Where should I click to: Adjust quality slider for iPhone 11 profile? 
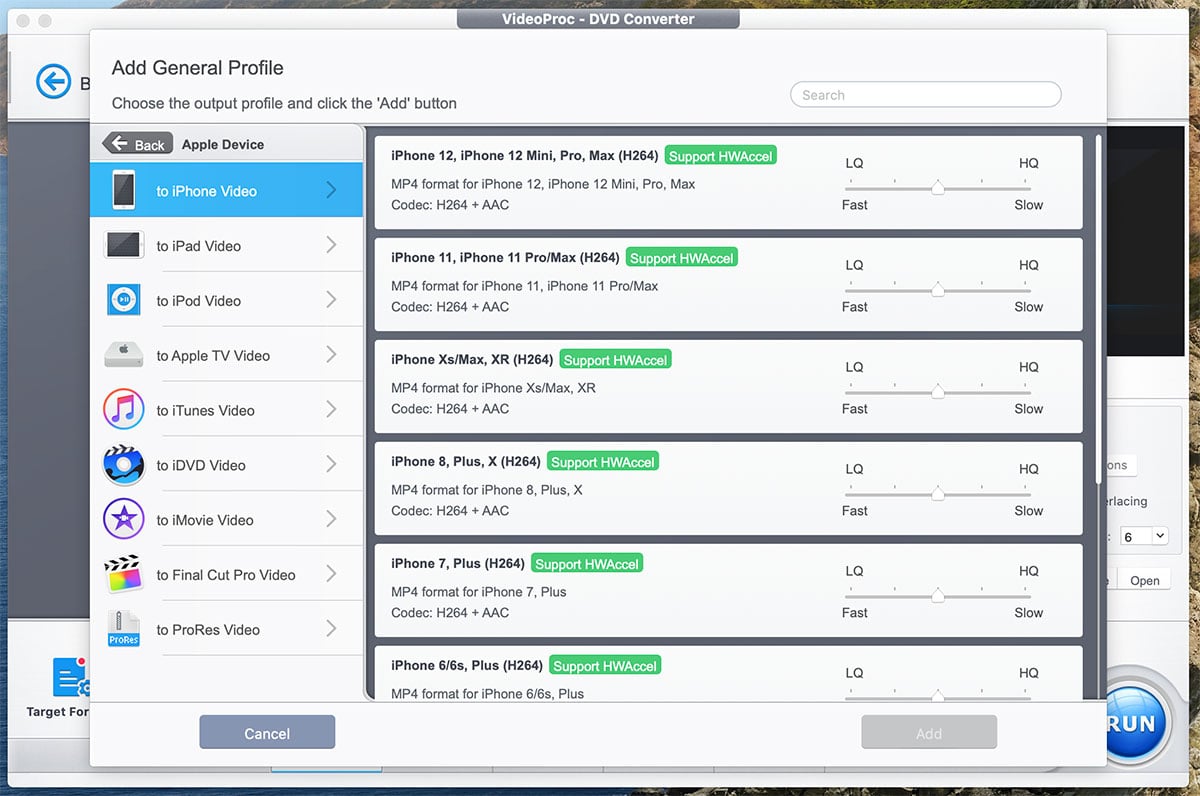938,289
